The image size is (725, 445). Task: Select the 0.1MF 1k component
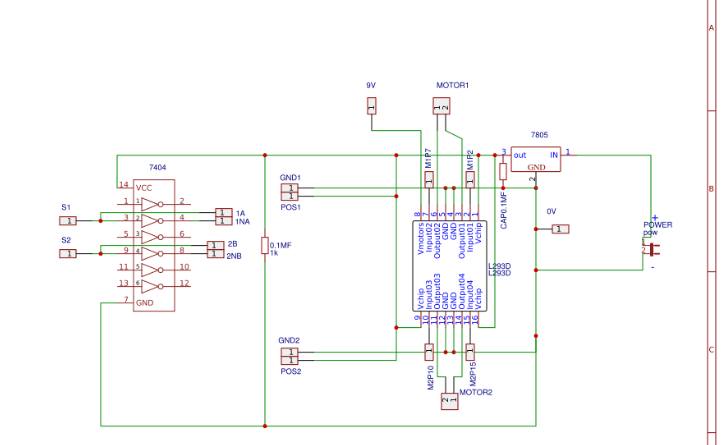click(x=264, y=246)
